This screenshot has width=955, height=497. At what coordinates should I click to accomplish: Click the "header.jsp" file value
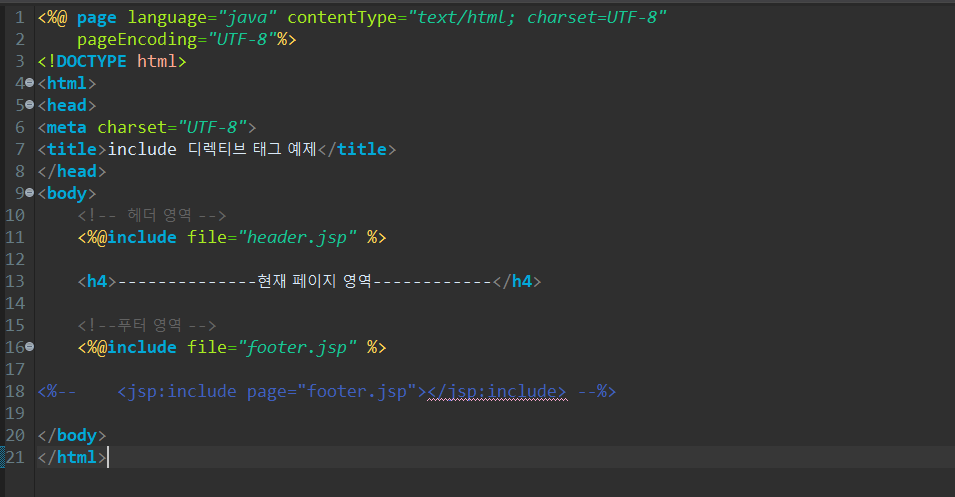(297, 238)
